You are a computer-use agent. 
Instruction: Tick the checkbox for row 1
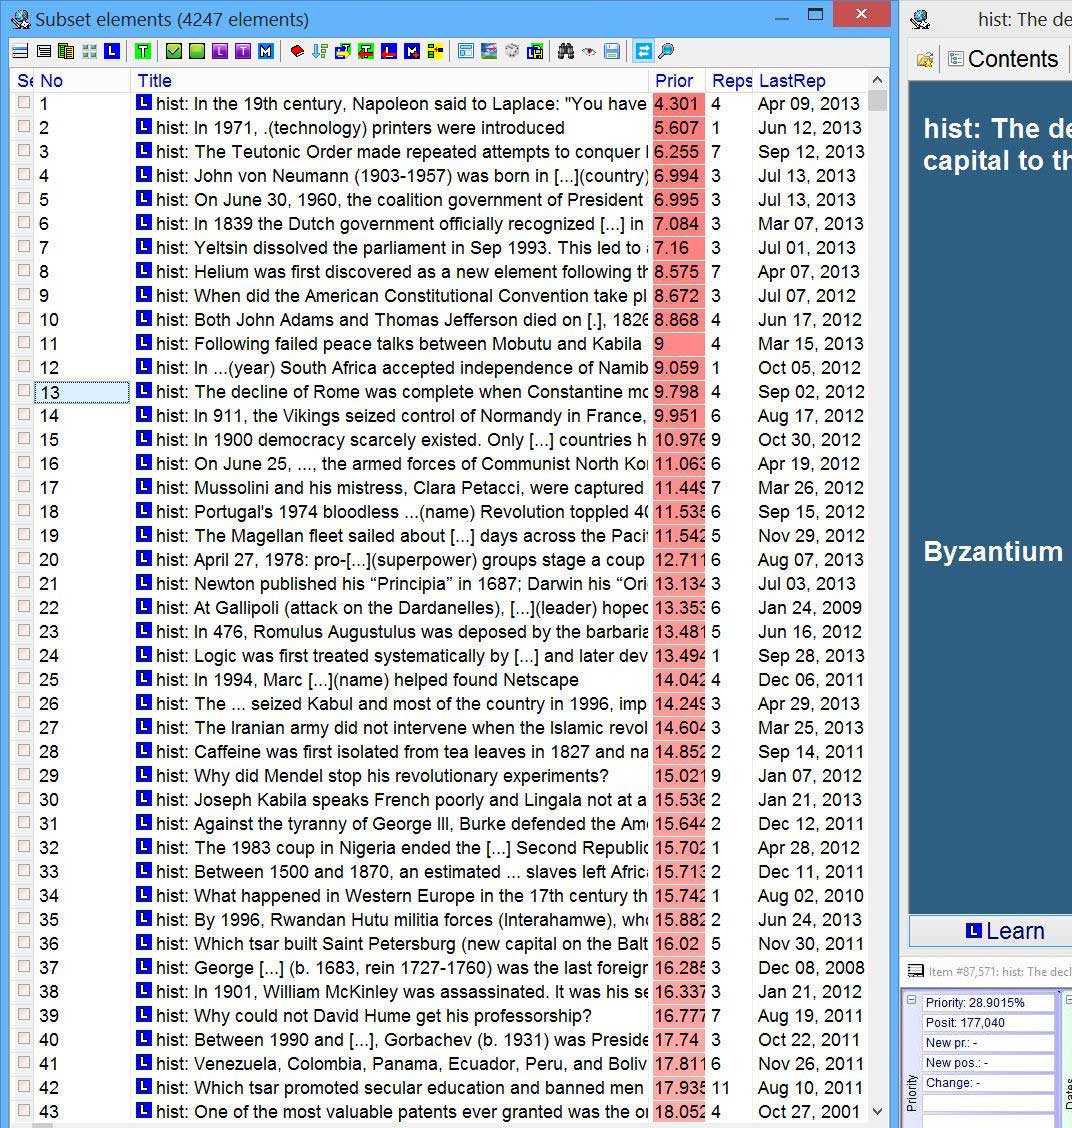pos(24,103)
